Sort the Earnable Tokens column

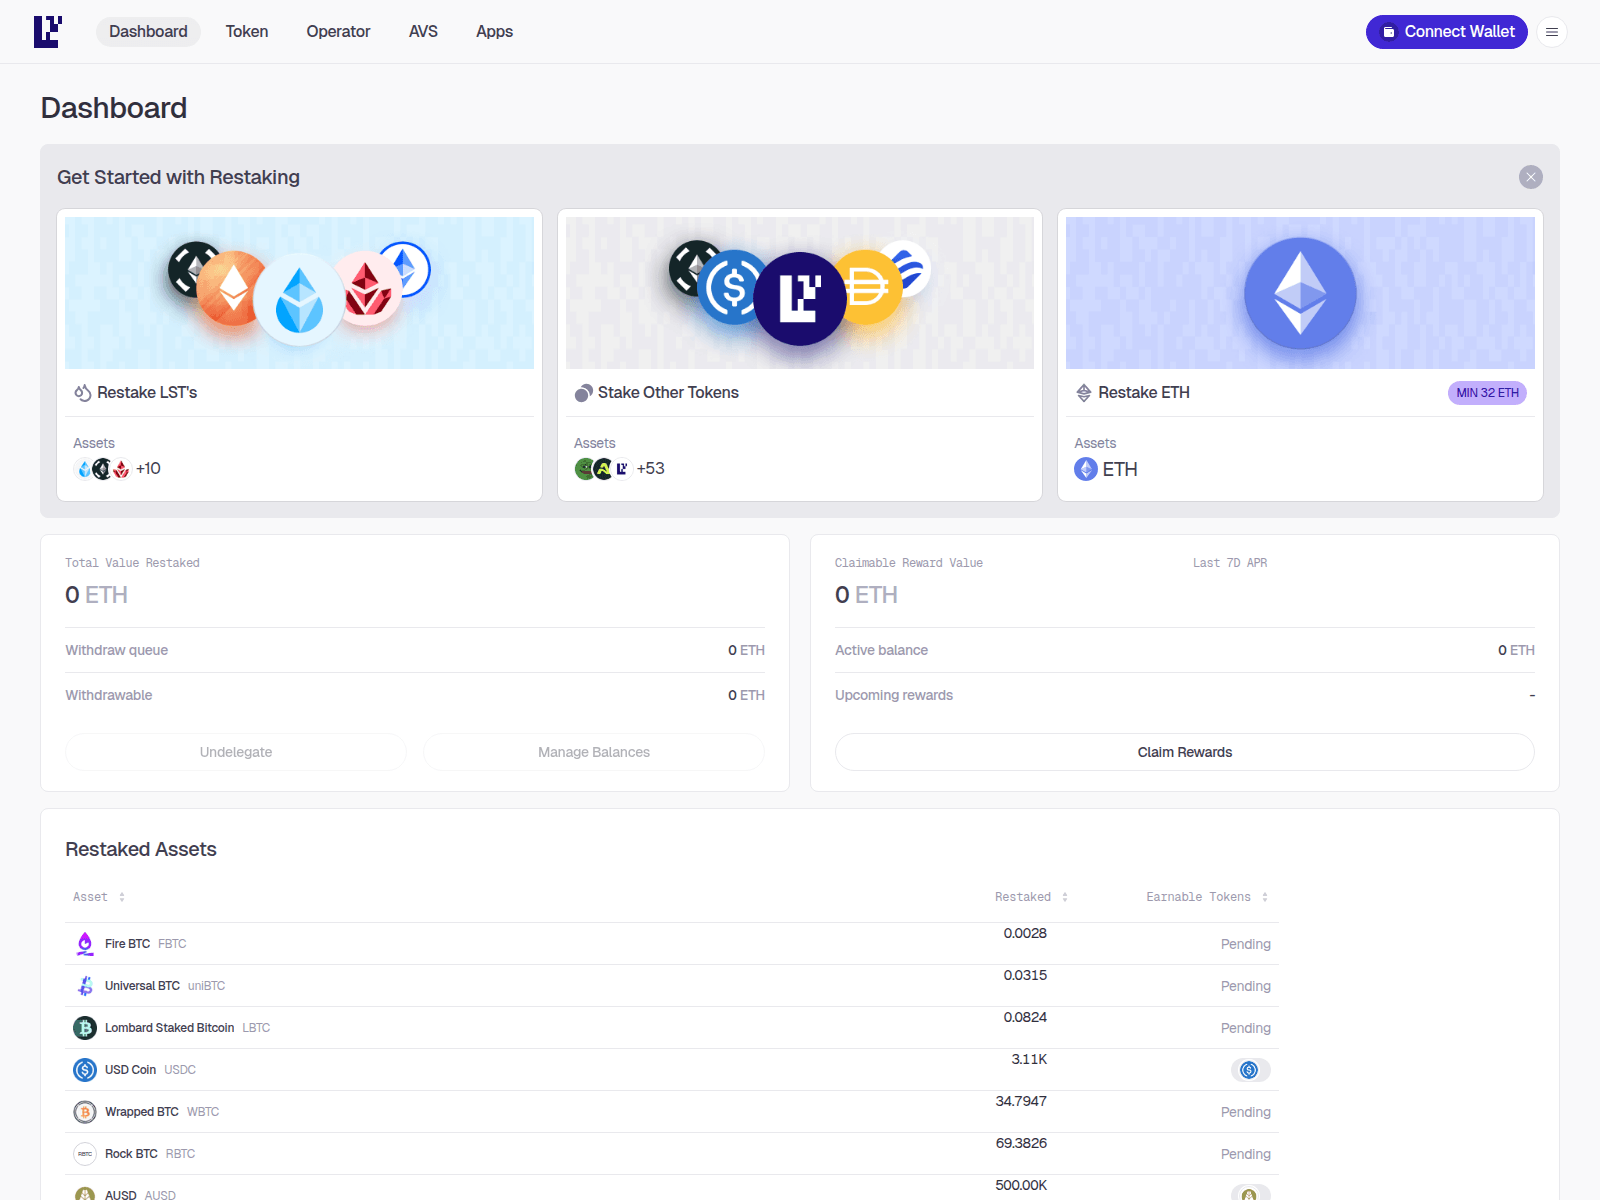[1265, 897]
